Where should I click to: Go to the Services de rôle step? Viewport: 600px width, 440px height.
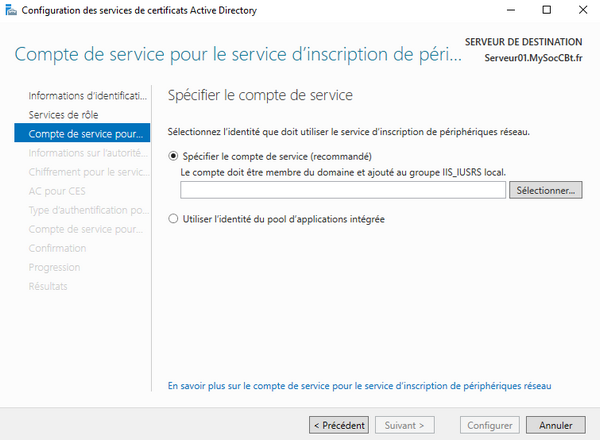coord(63,115)
